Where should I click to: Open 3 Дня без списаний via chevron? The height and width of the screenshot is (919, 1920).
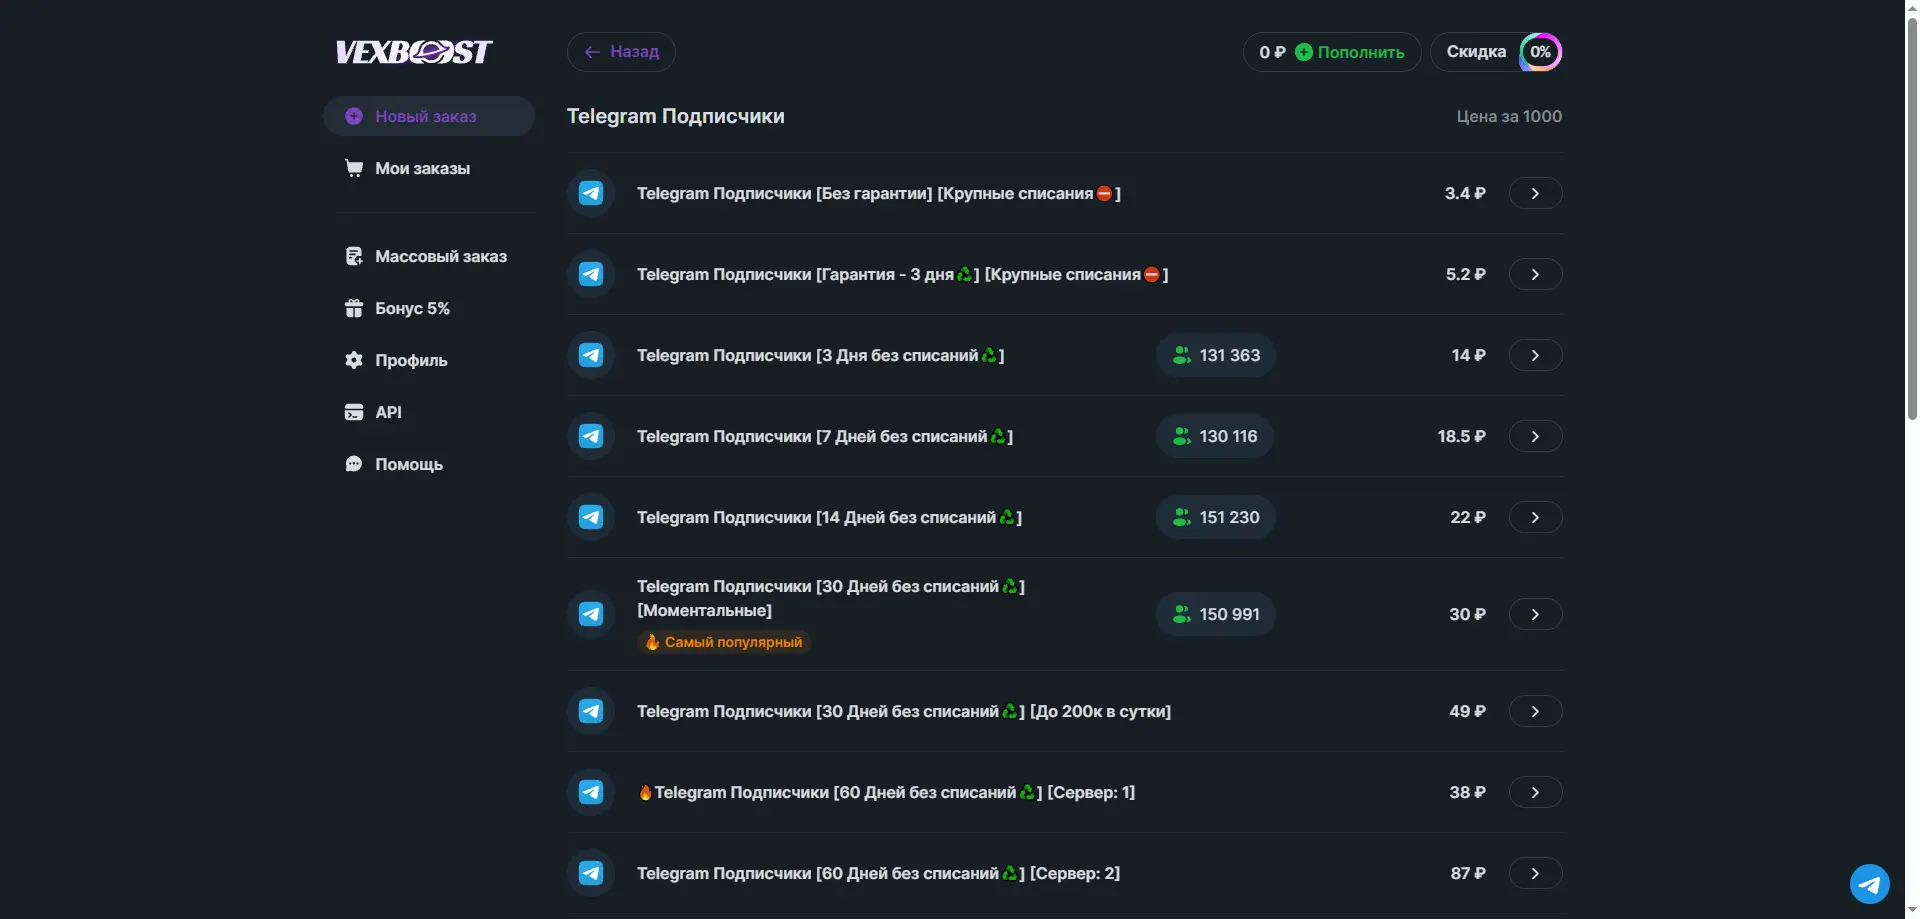click(1535, 355)
